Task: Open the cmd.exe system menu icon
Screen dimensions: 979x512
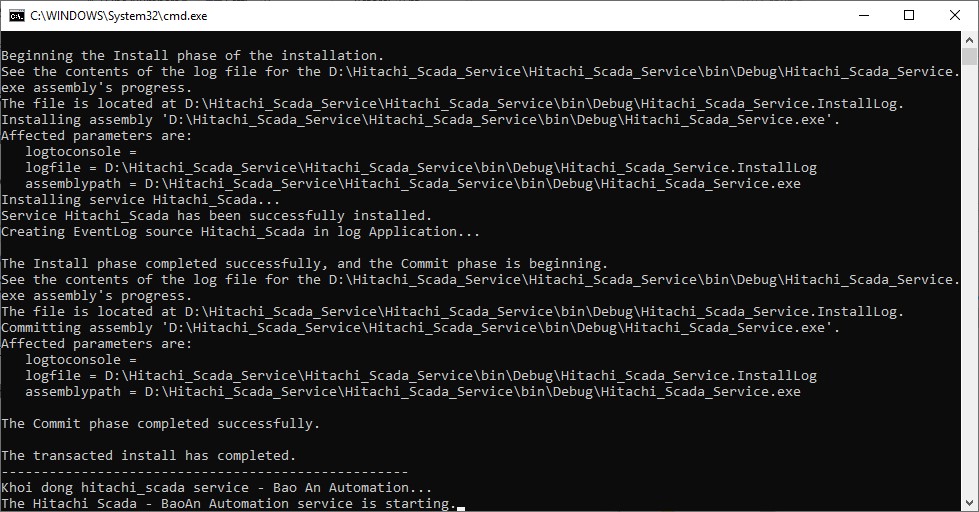Action: point(15,15)
